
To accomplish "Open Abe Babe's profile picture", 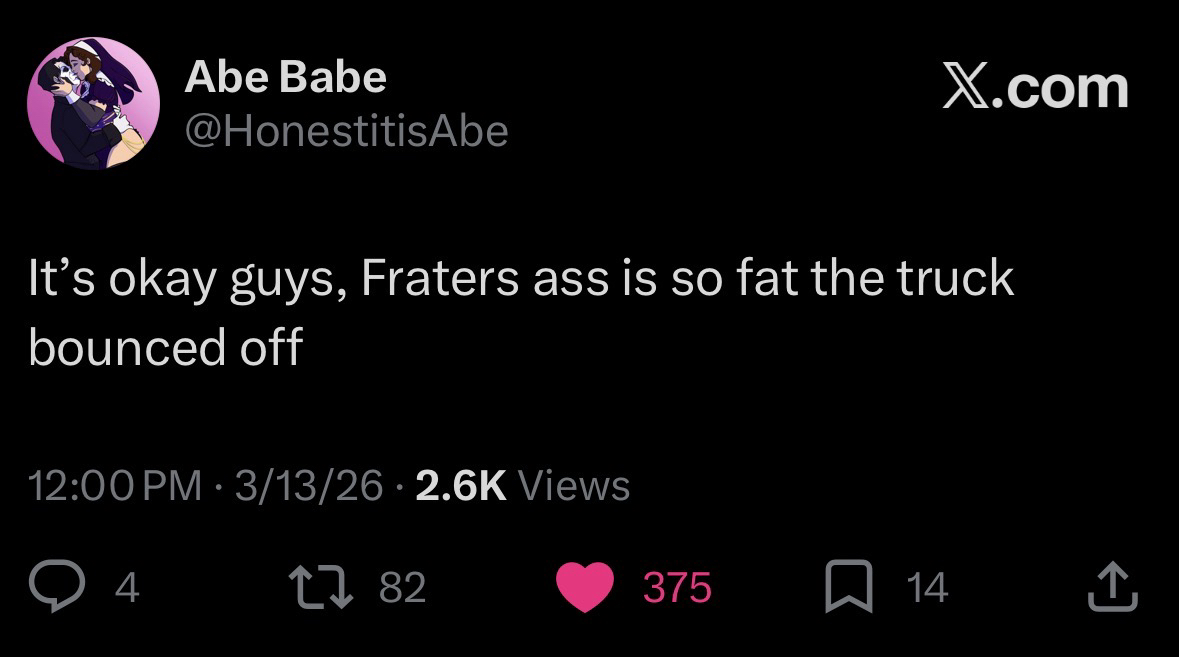I will (x=93, y=103).
